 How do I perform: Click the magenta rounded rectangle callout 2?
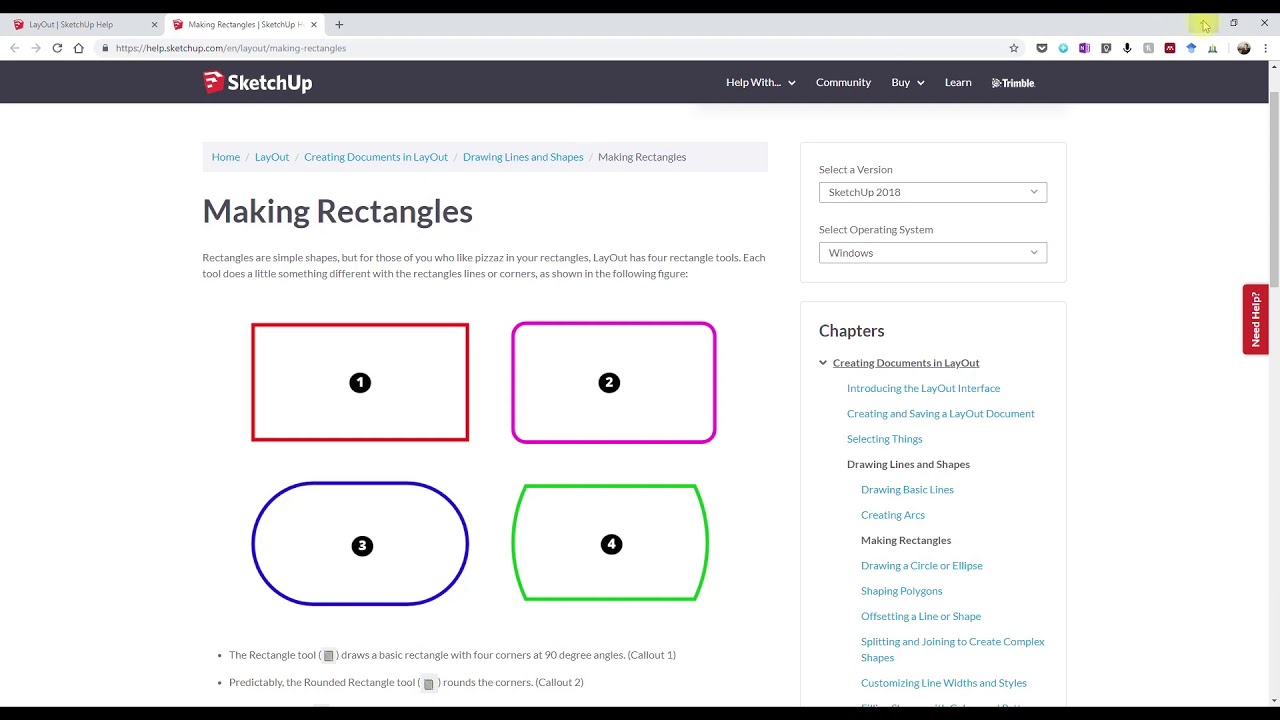tap(613, 382)
